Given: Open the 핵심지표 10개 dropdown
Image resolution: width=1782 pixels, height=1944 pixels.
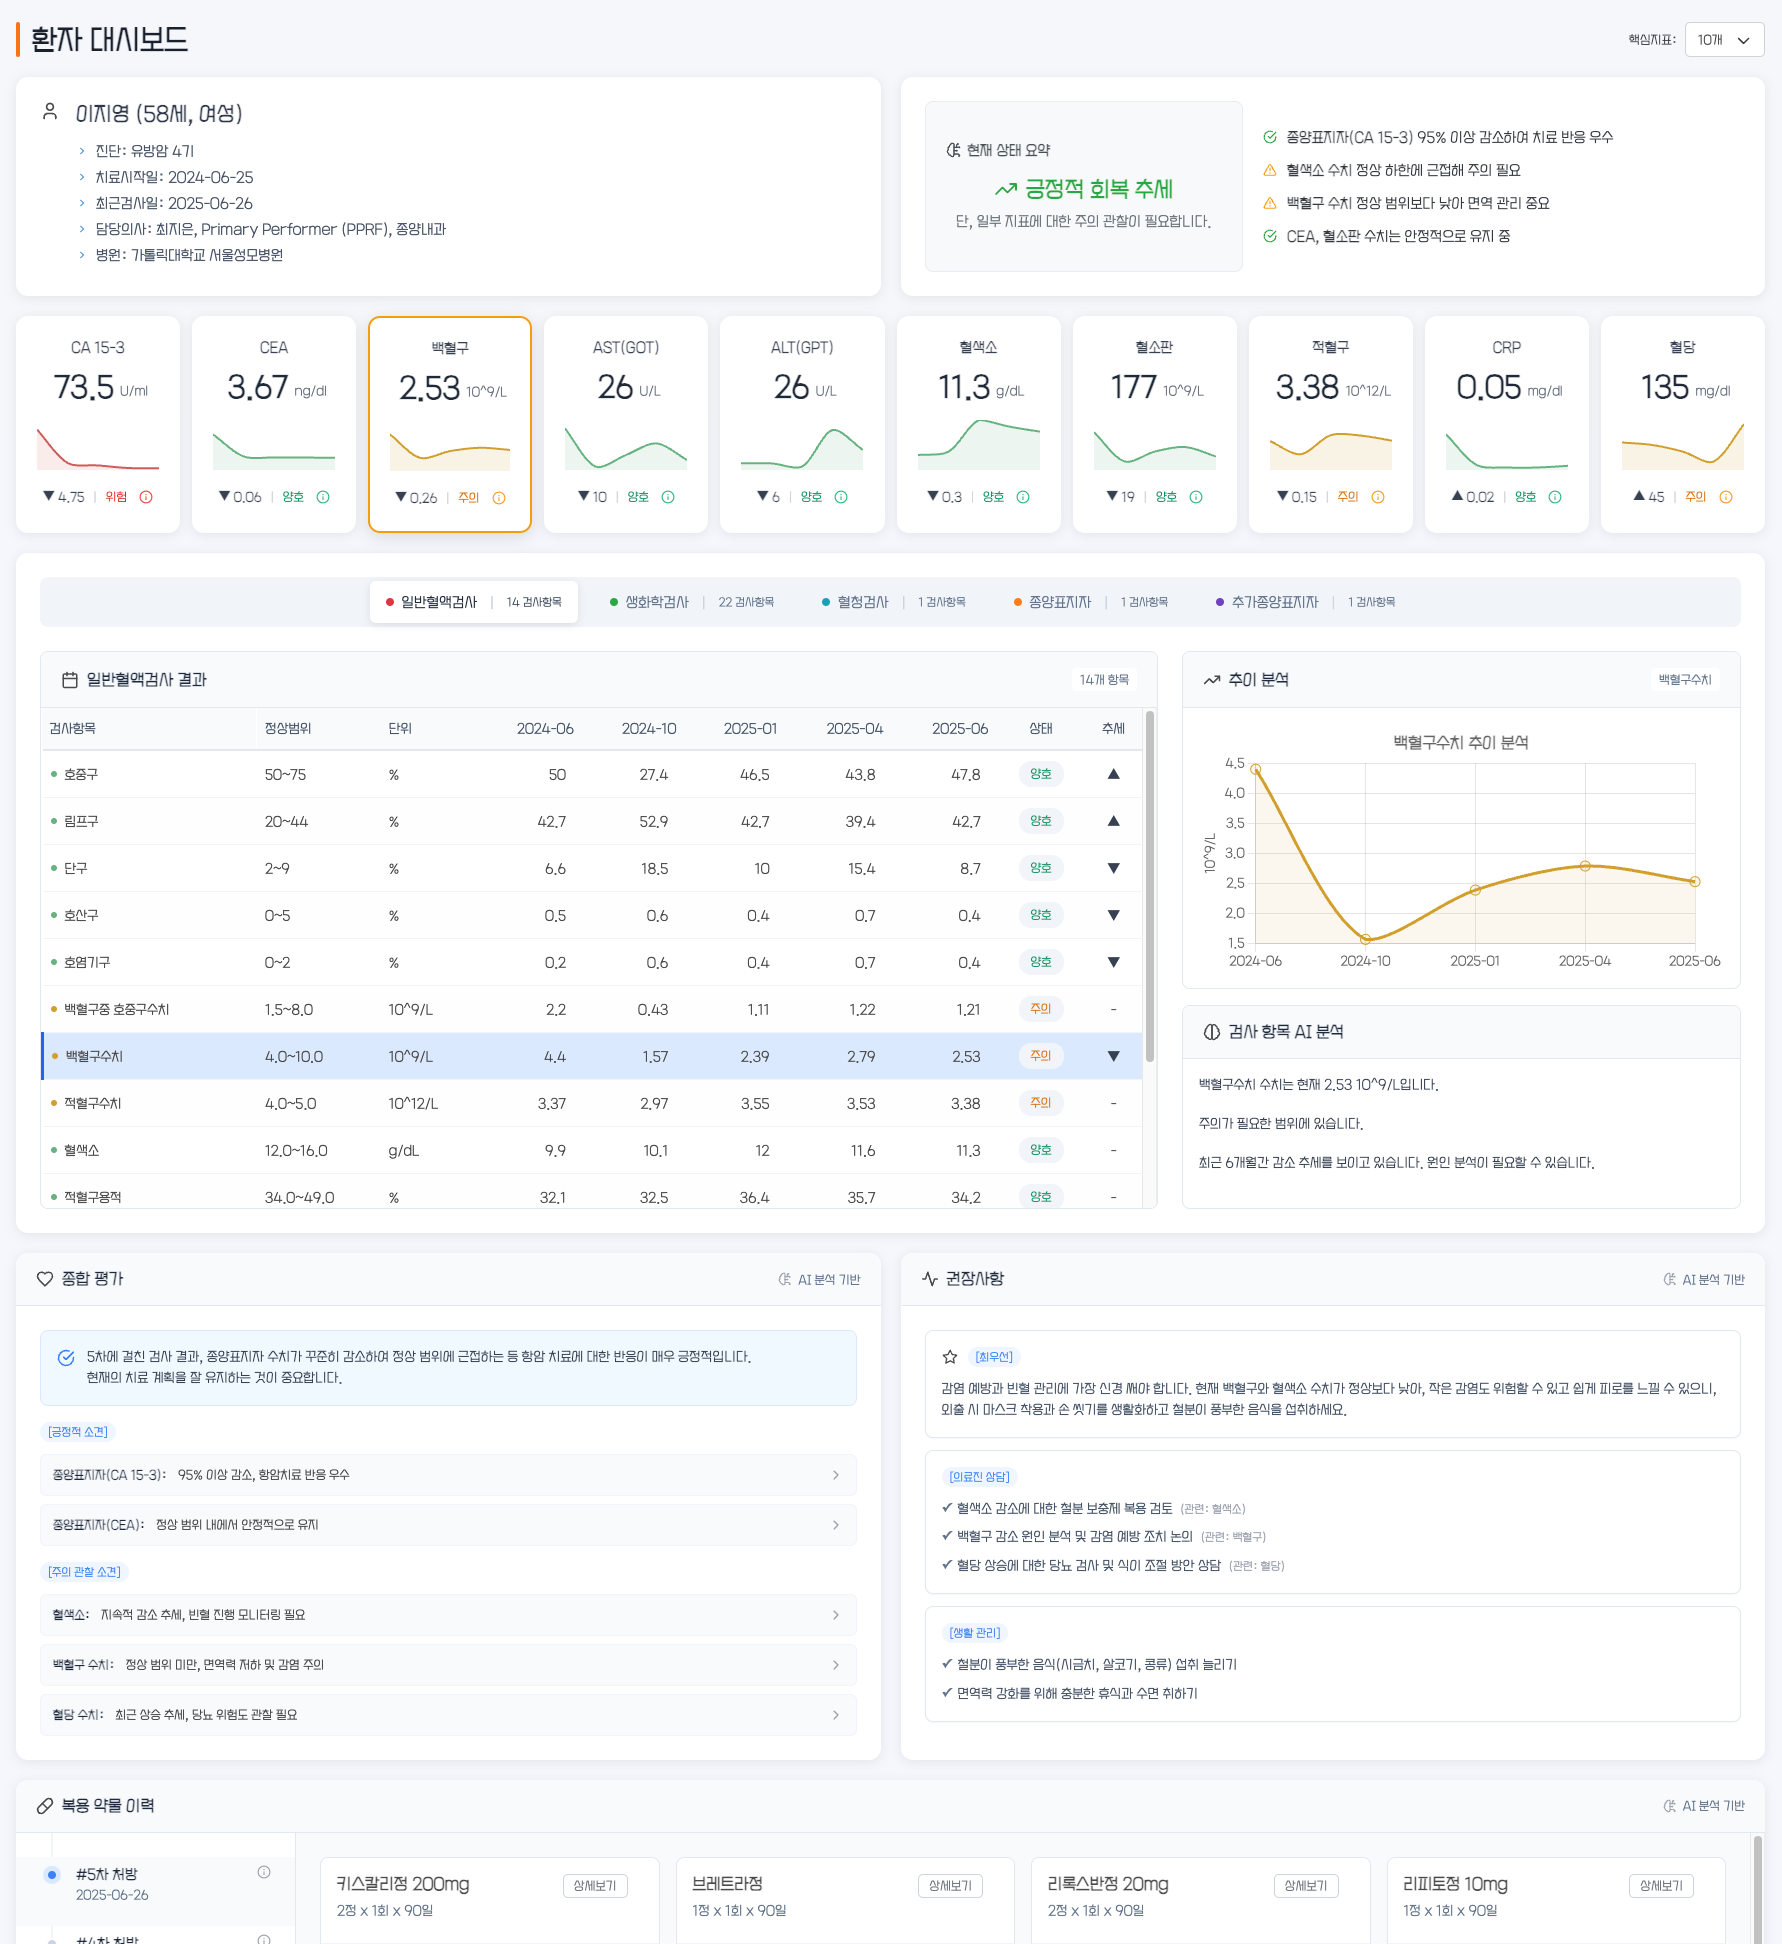Looking at the screenshot, I should [x=1724, y=40].
